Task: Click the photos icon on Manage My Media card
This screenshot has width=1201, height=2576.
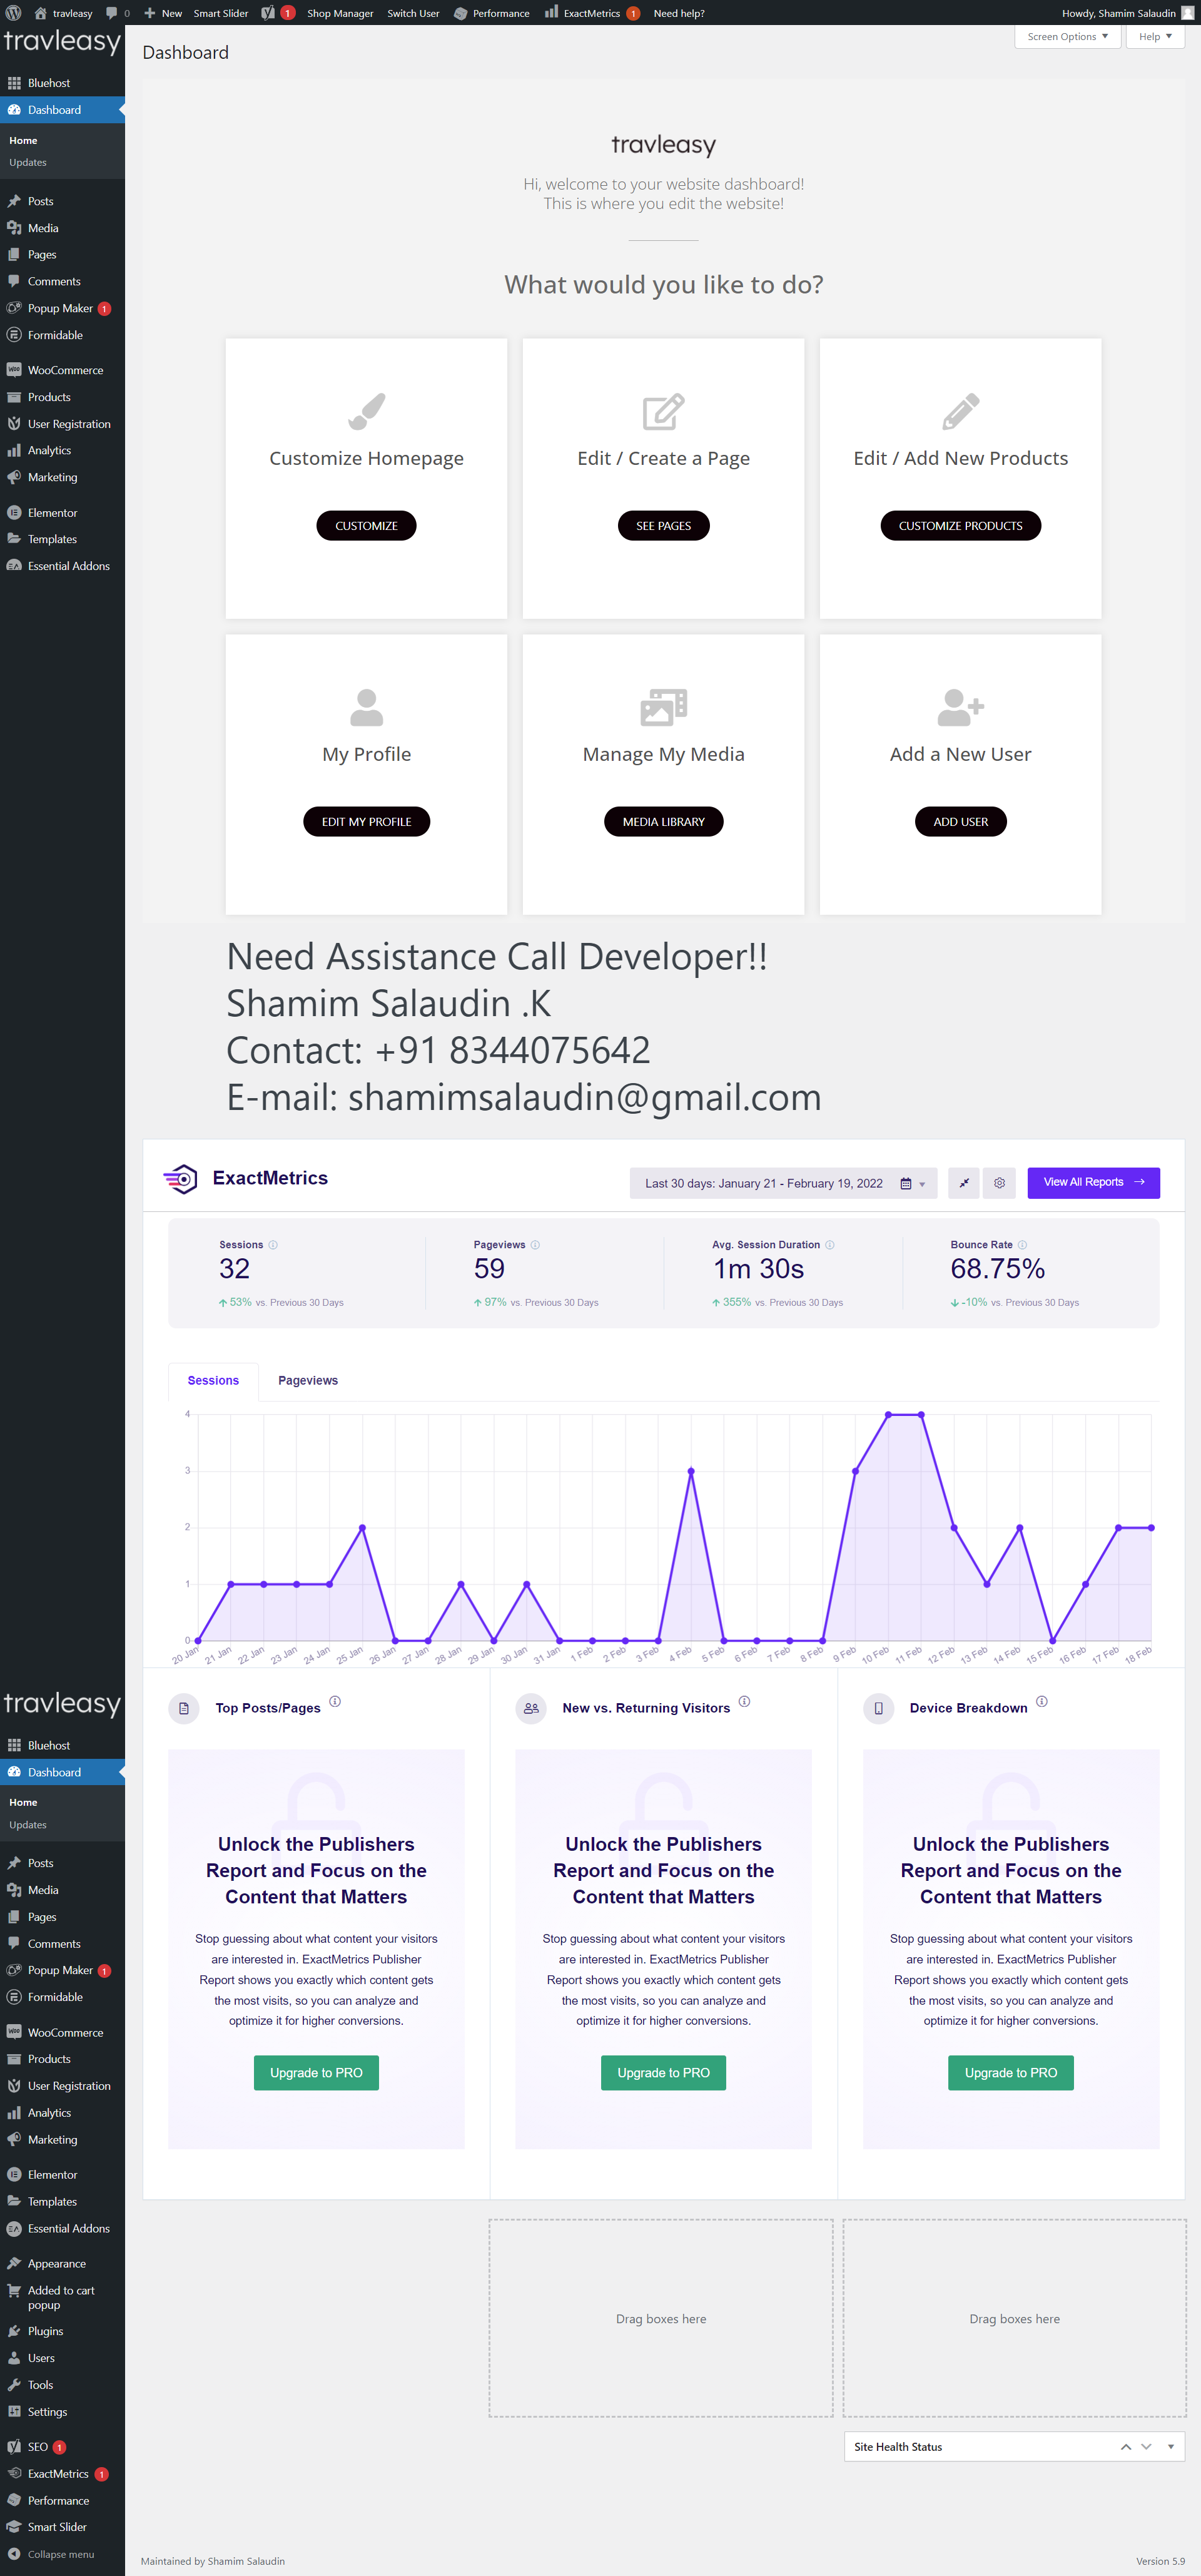Action: pyautogui.click(x=663, y=707)
